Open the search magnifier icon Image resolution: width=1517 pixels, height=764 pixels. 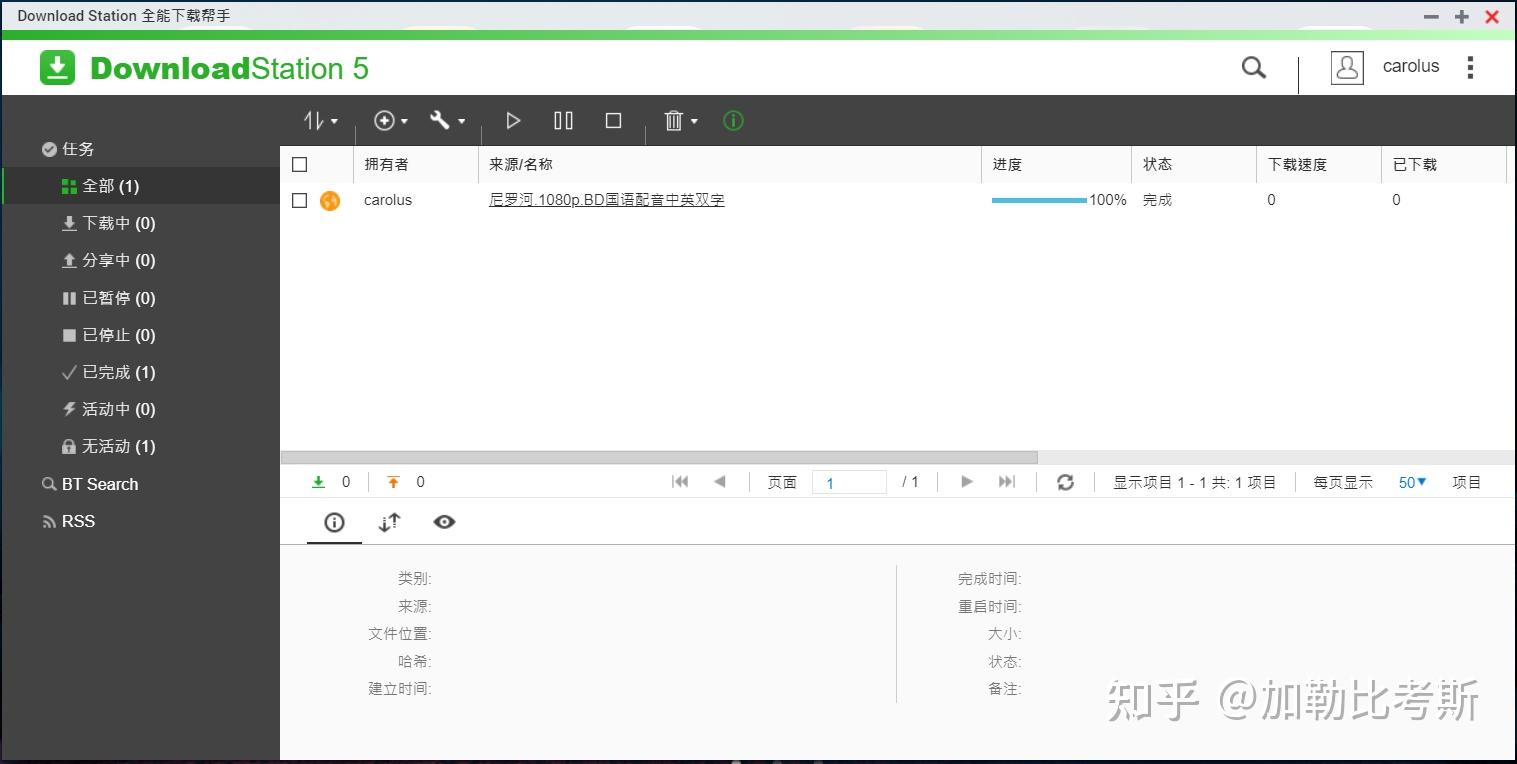point(1253,67)
